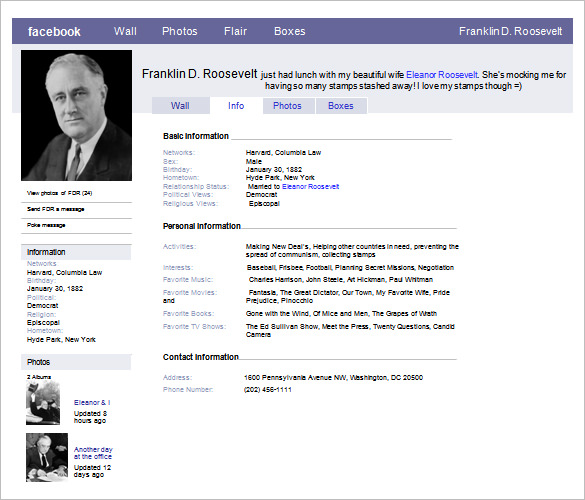
Task: Click 2 Albums text in Photos sidebar
Action: (39, 377)
